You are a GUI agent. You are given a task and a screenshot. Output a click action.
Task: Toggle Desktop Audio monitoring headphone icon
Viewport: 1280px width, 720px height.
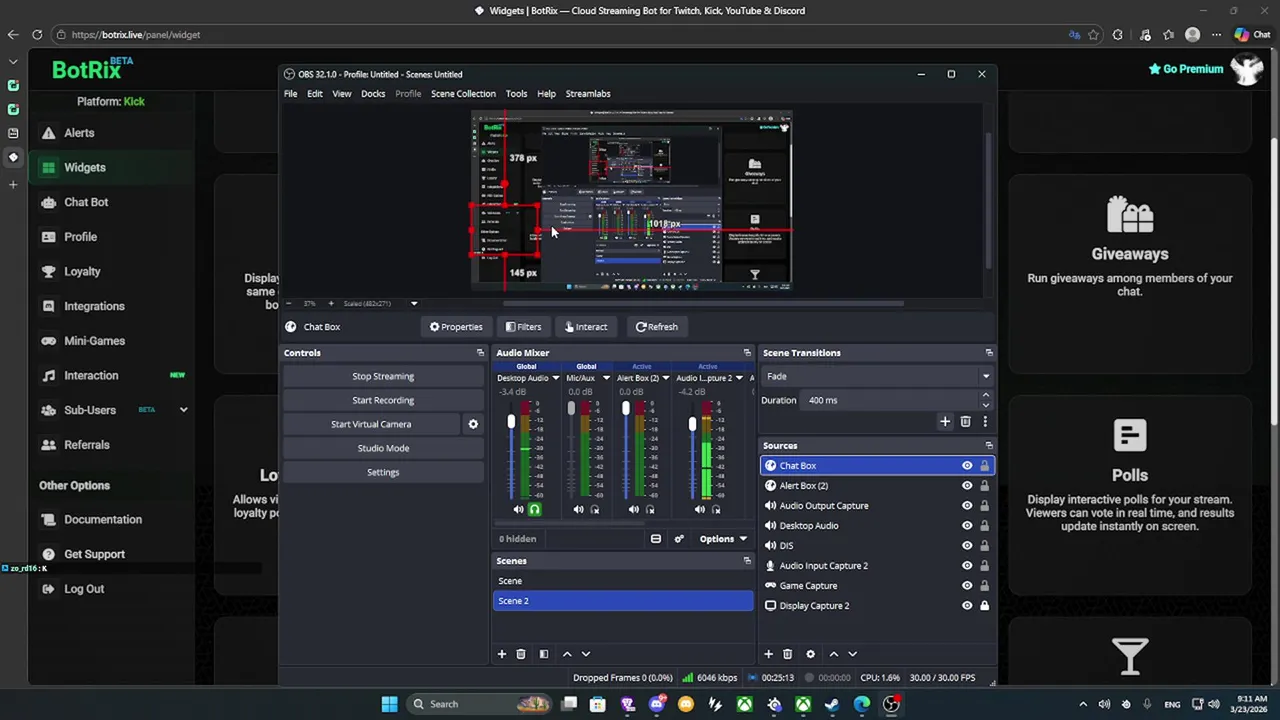pyautogui.click(x=534, y=510)
